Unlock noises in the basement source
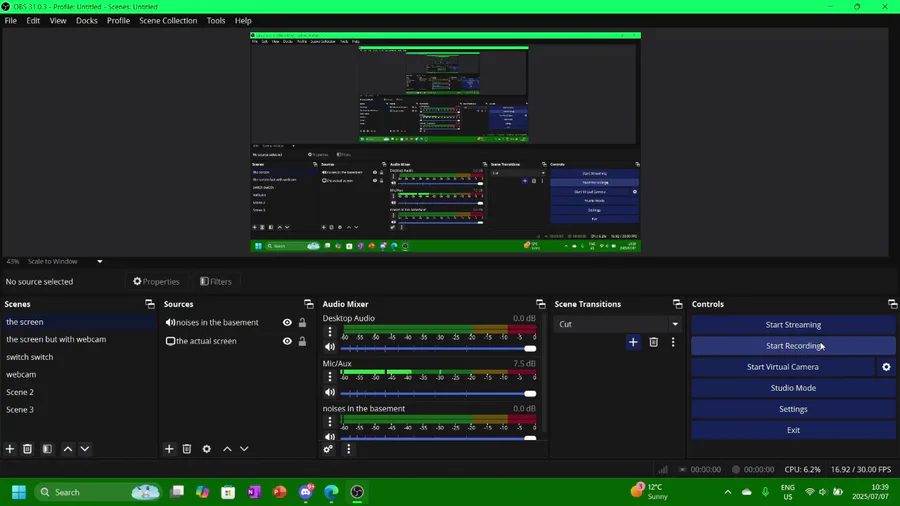This screenshot has height=506, width=900. tap(302, 322)
